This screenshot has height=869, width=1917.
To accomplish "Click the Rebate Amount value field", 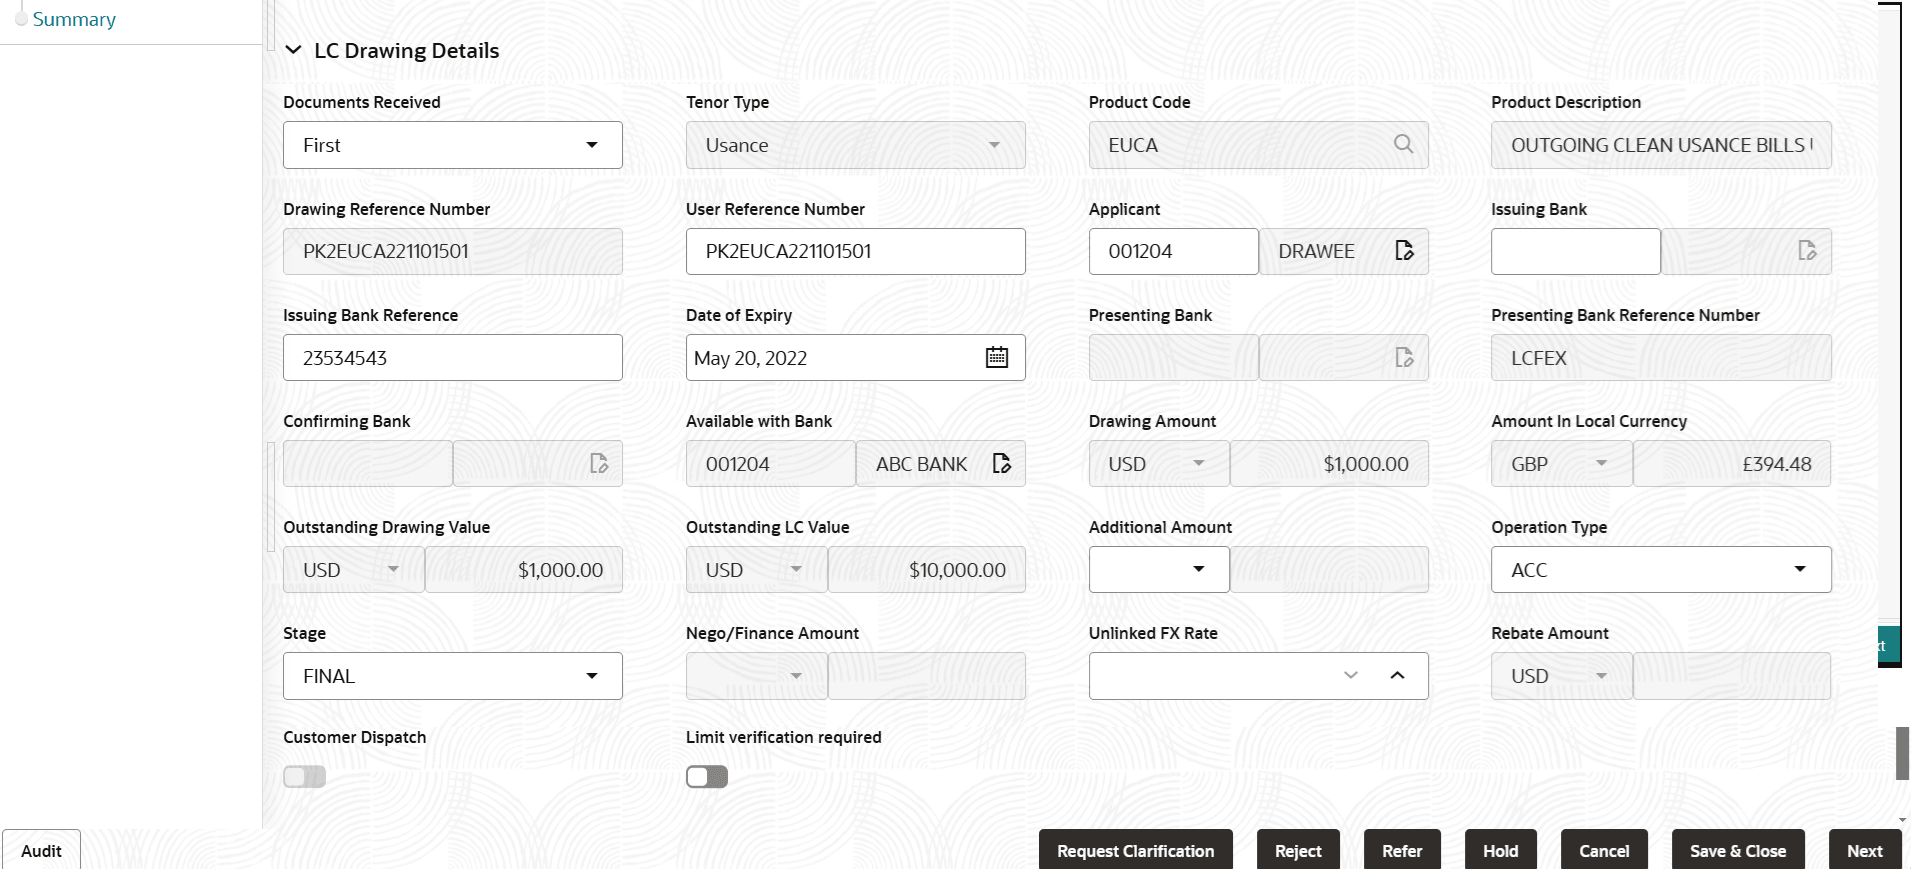I will click(x=1732, y=676).
